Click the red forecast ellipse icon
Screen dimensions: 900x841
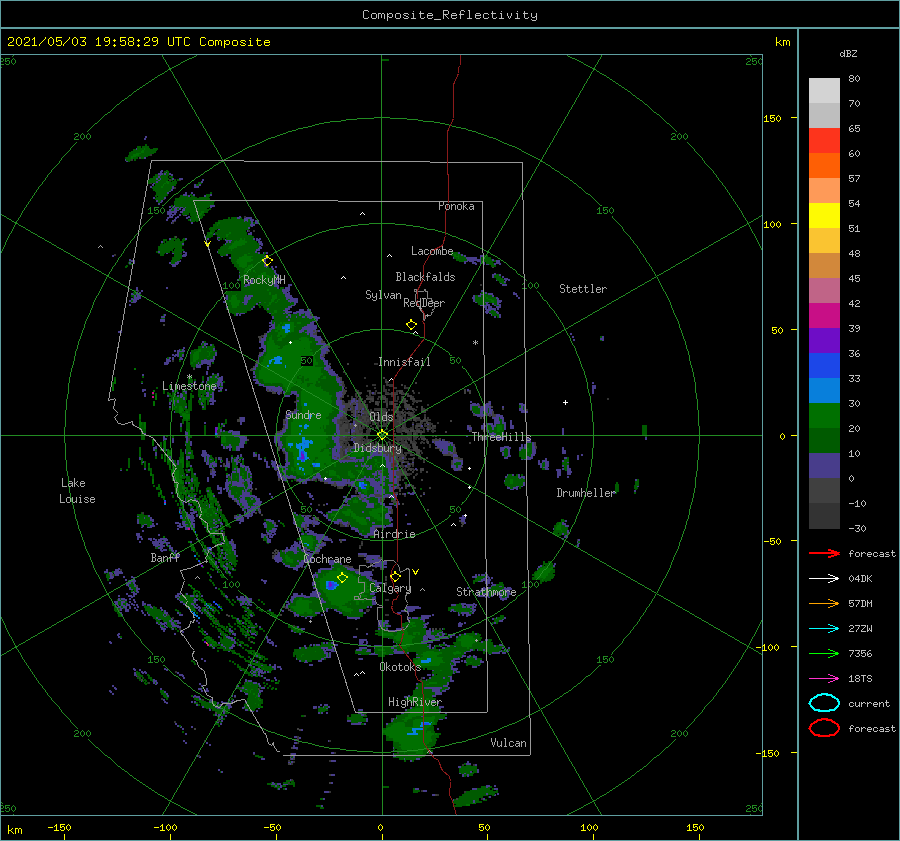point(824,728)
